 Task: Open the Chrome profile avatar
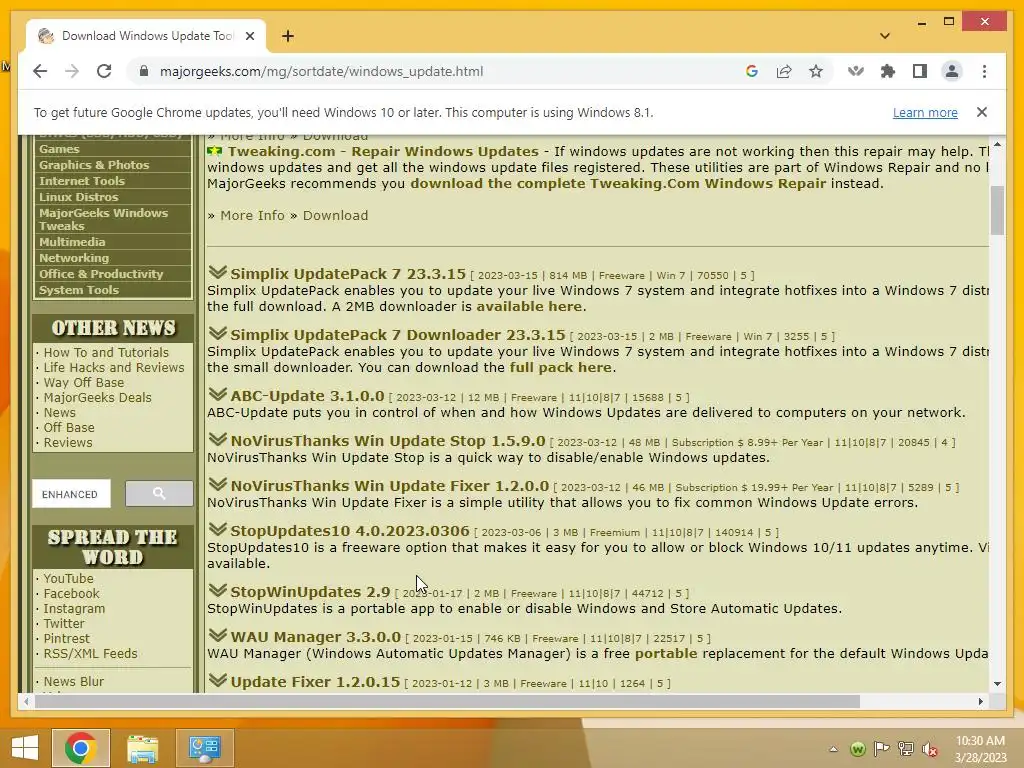(952, 71)
